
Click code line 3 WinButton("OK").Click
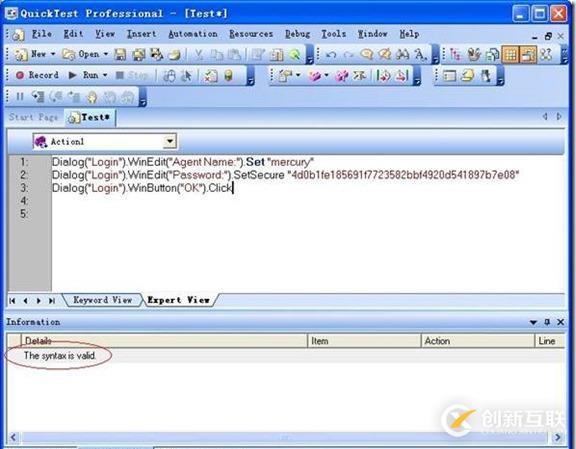[143, 188]
